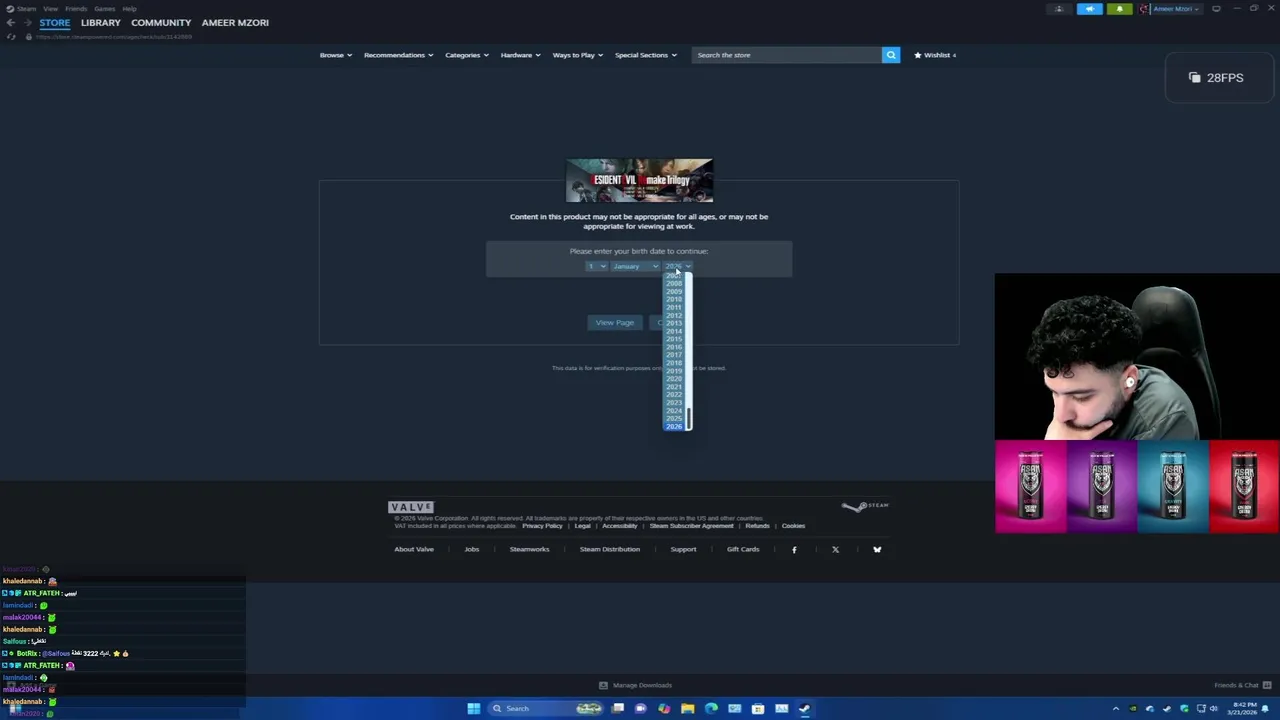The height and width of the screenshot is (720, 1280).
Task: Collapse the birth year dropdown showing 2026
Action: (677, 266)
